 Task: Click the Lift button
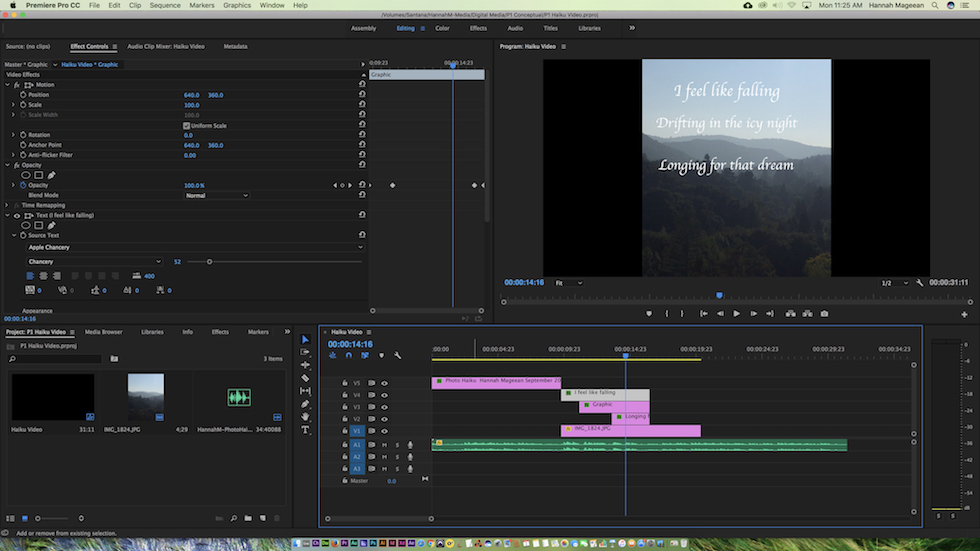point(791,314)
